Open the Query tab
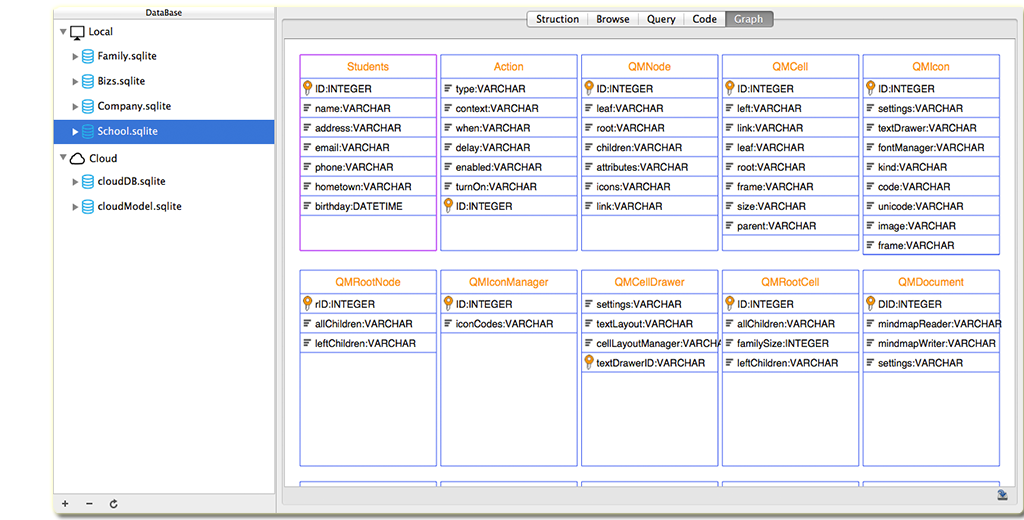The image size is (1024, 520). click(661, 19)
